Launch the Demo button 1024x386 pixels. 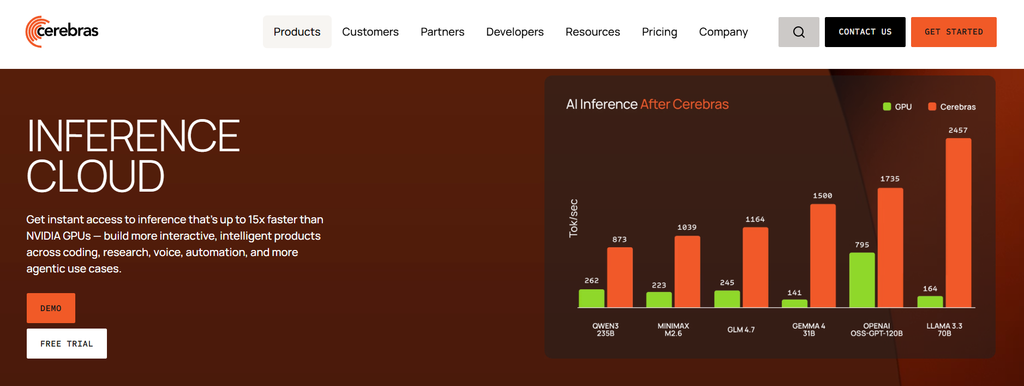pos(51,308)
